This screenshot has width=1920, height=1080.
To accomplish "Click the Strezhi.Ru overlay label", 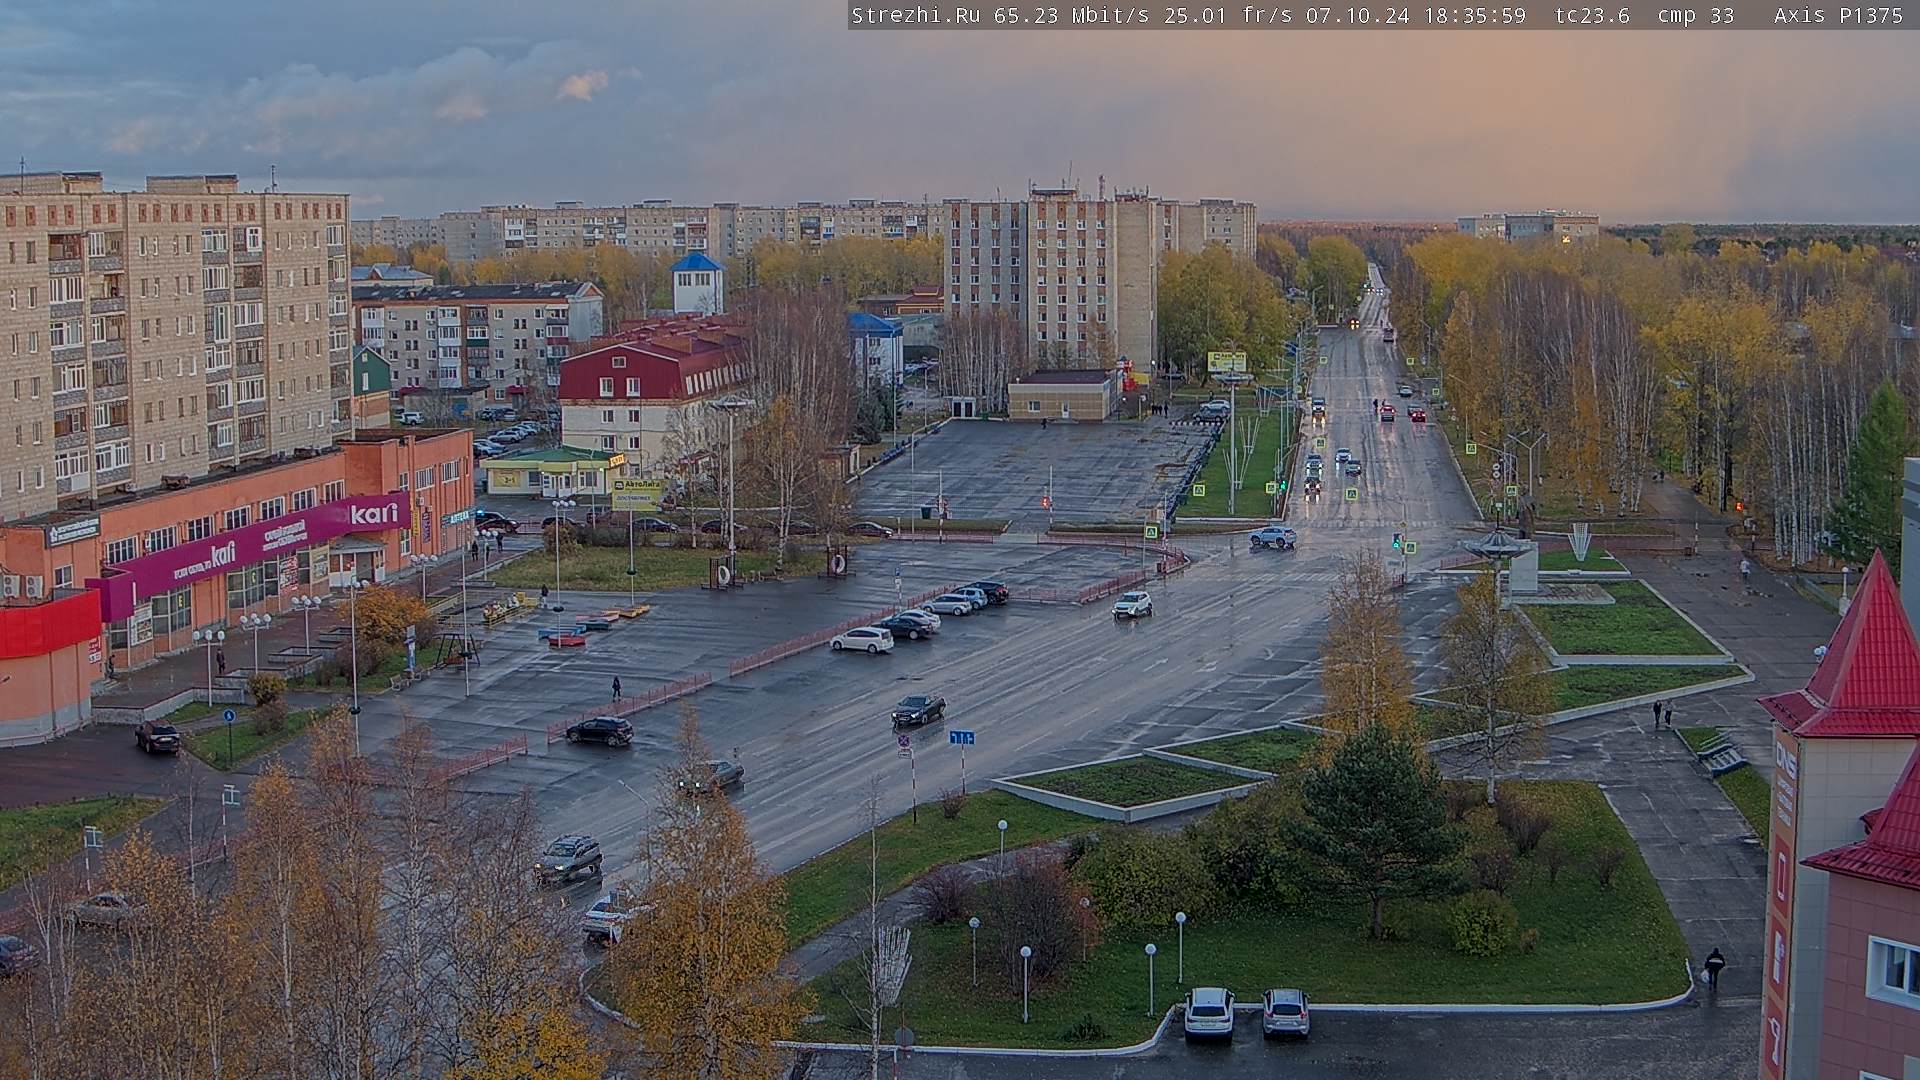I will click(915, 15).
